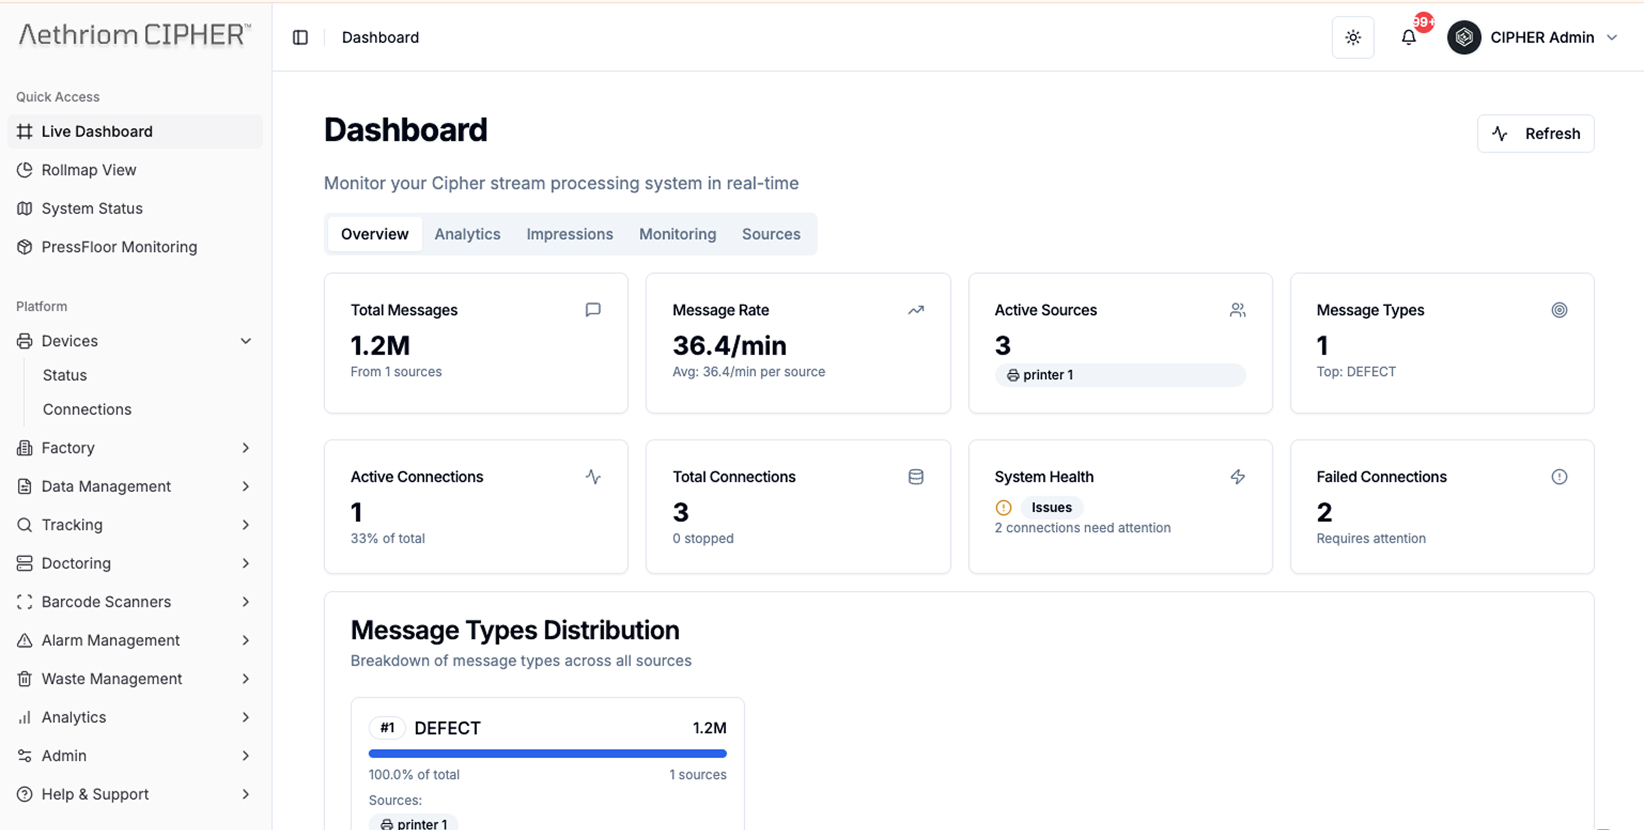
Task: Collapse the Devices section chevron
Action: [x=246, y=341]
